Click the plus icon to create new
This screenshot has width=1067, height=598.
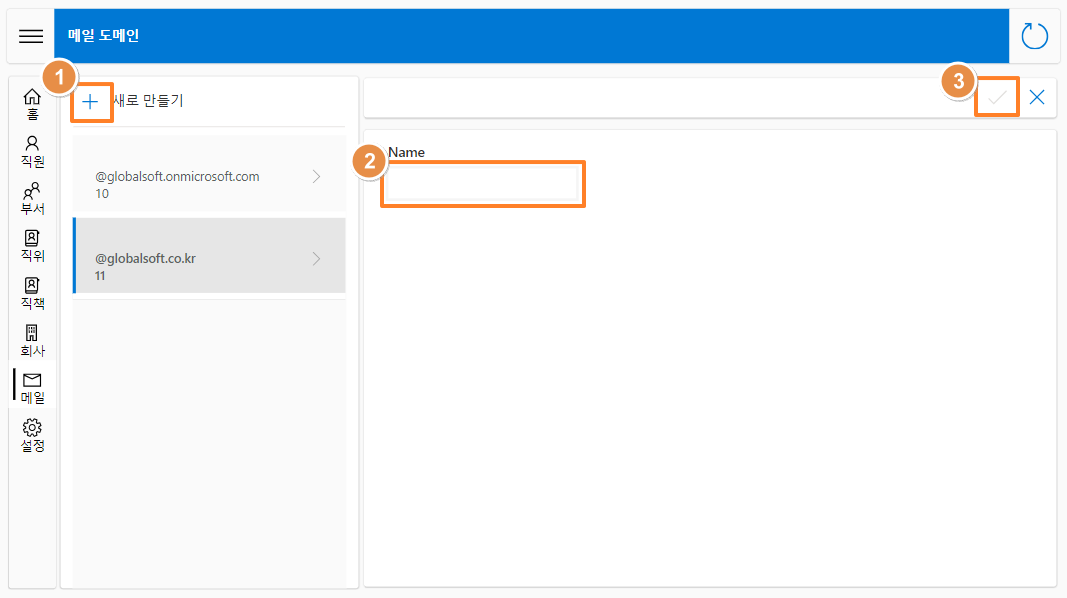(x=90, y=102)
